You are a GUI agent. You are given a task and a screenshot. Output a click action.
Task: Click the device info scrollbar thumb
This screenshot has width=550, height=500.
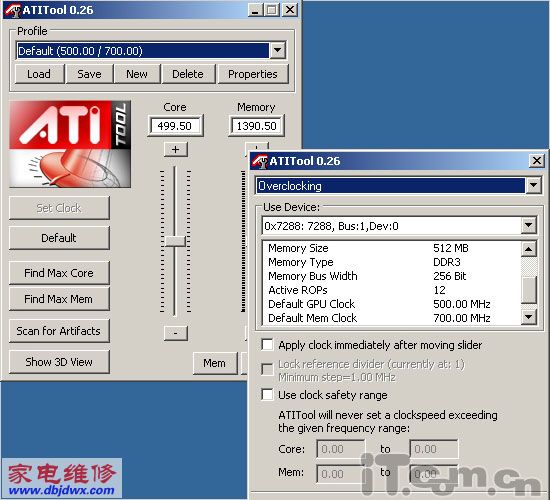click(x=529, y=290)
